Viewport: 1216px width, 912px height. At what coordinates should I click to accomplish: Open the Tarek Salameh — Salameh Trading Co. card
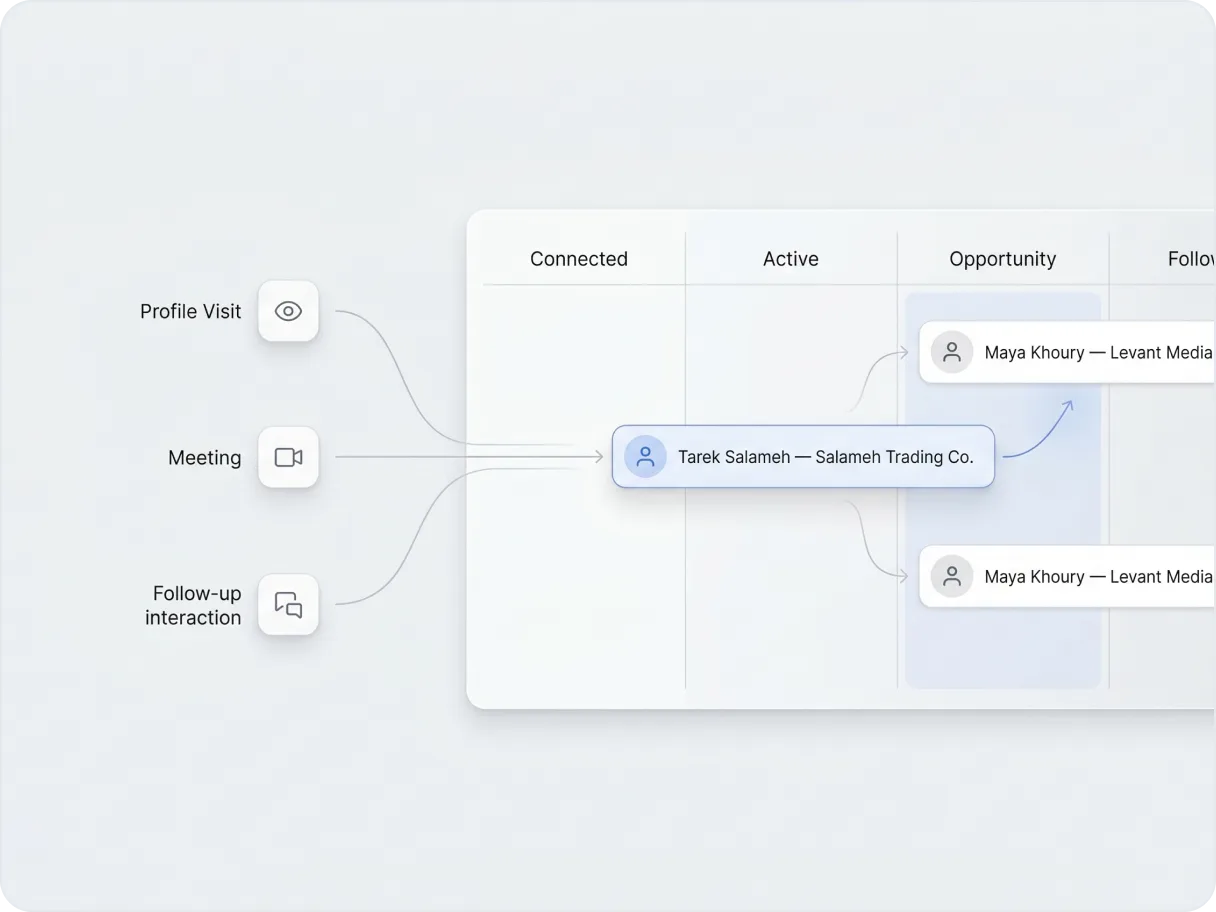(825, 457)
